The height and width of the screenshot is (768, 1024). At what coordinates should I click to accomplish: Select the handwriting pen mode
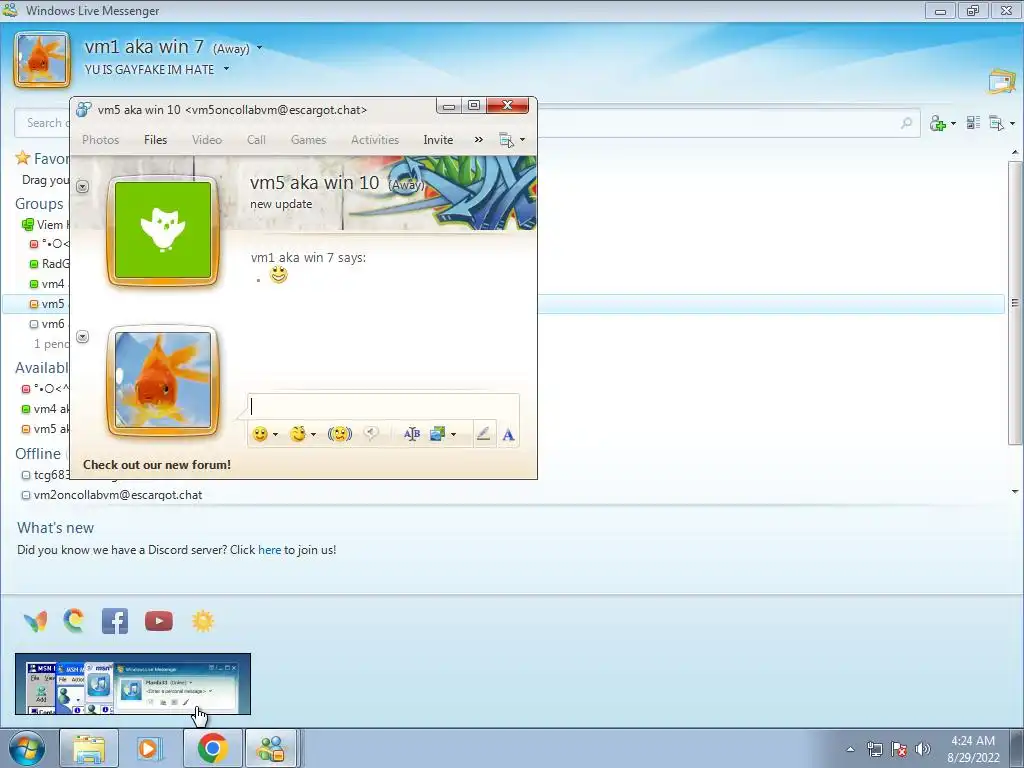(483, 434)
